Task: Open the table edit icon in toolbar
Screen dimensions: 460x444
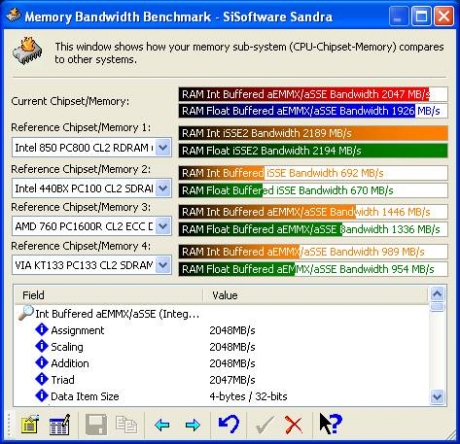Action: [60, 425]
